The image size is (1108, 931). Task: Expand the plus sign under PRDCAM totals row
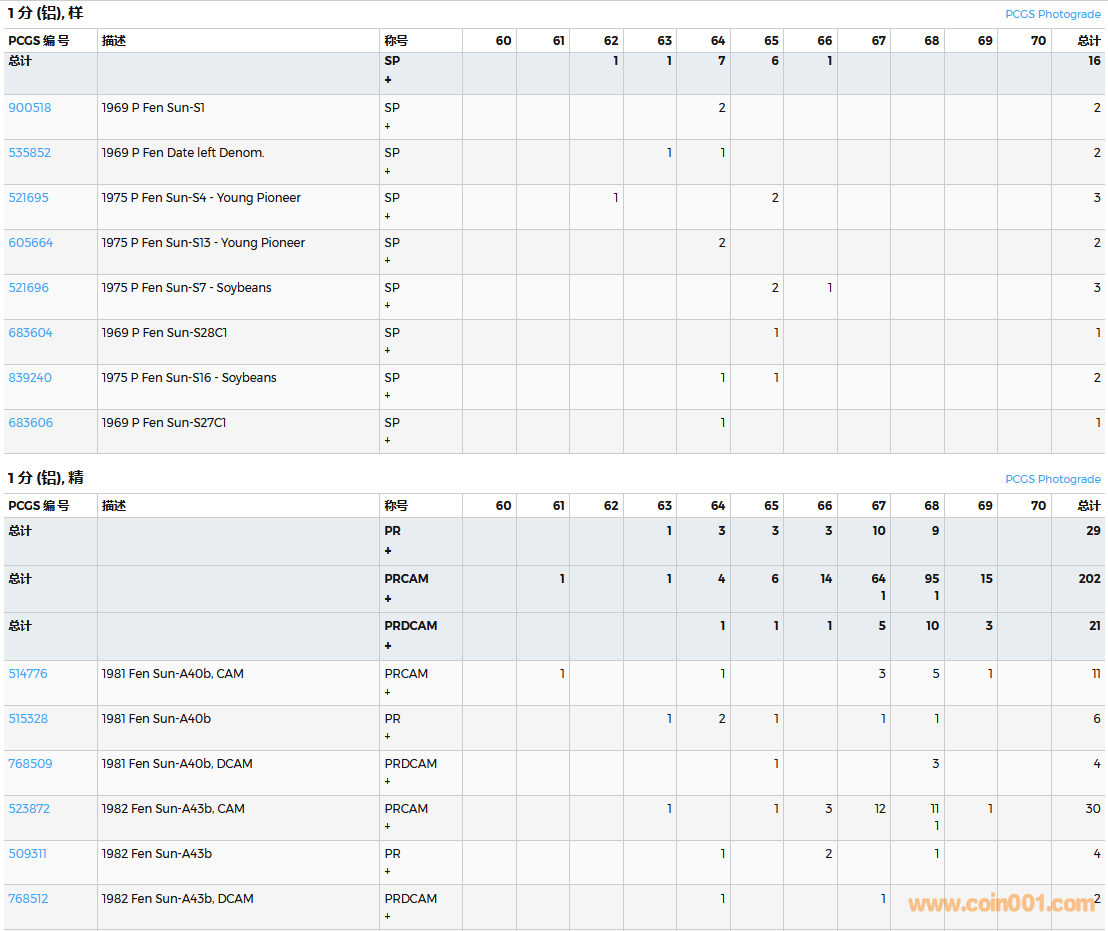pos(388,645)
